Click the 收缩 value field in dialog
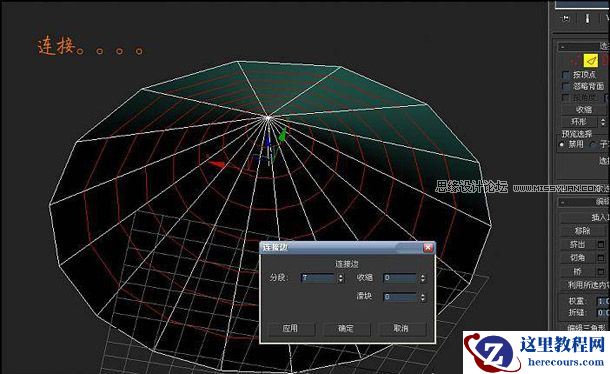The width and height of the screenshot is (610, 374). [400, 278]
